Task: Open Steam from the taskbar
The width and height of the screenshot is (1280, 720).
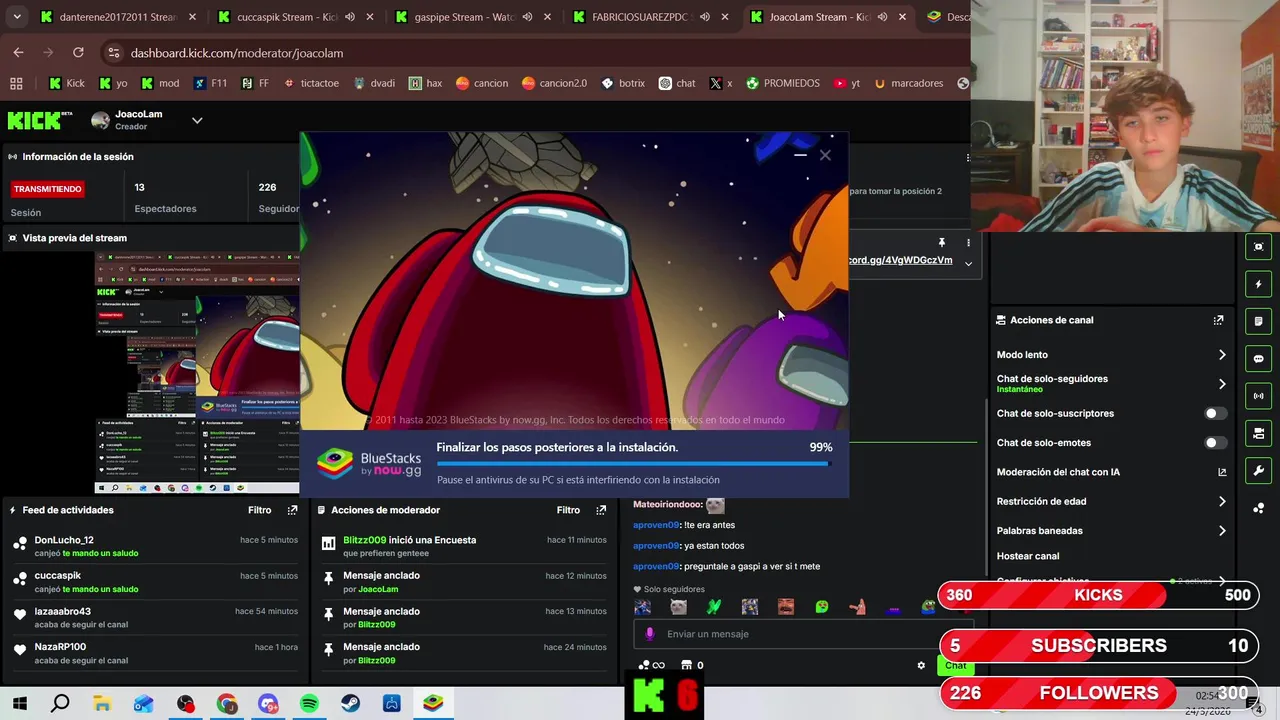Action: (x=350, y=704)
